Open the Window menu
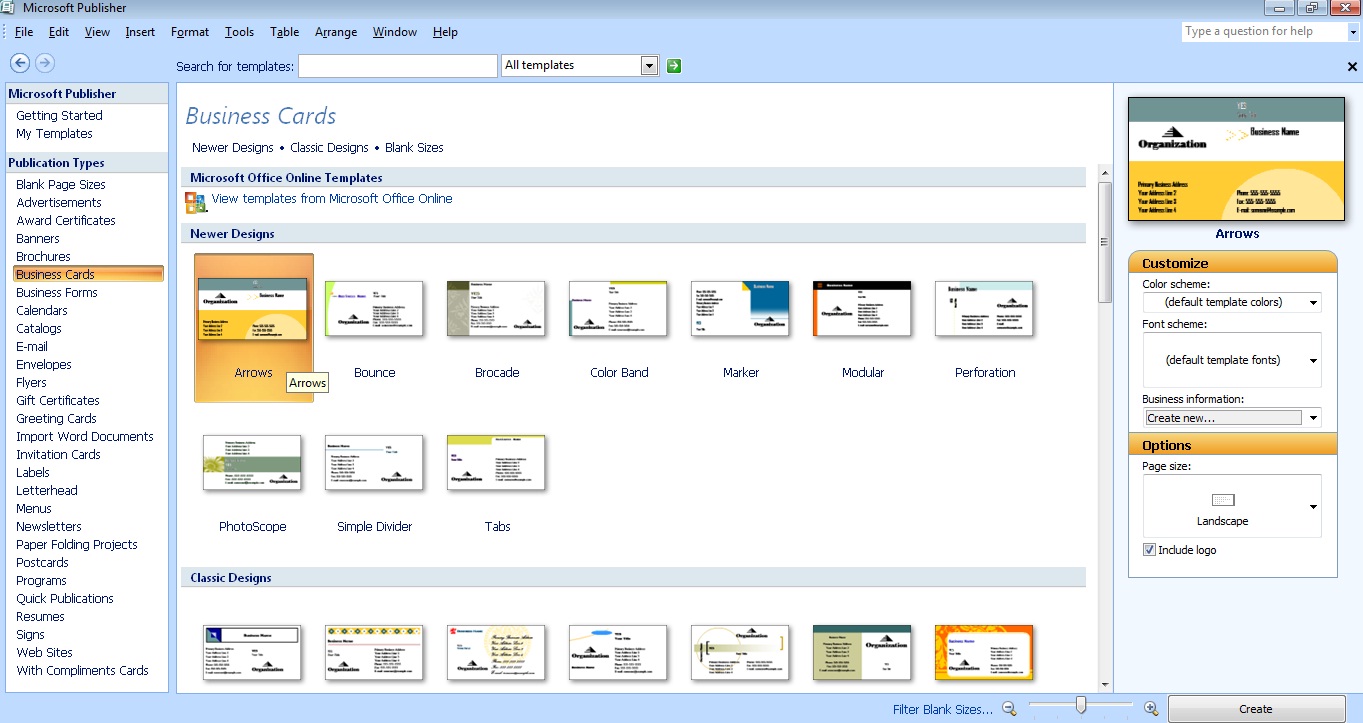 [x=395, y=32]
